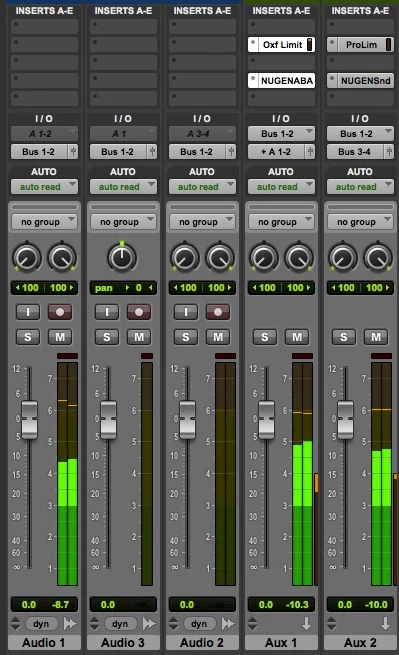Image resolution: width=399 pixels, height=655 pixels.
Task: Click Audio 1 left pan knob
Action: [x=27, y=258]
